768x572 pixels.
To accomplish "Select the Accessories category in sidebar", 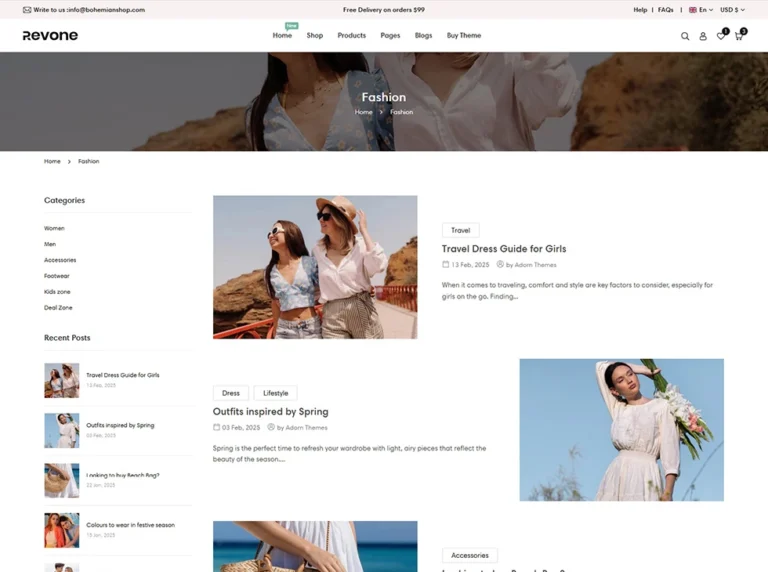I will 60,260.
